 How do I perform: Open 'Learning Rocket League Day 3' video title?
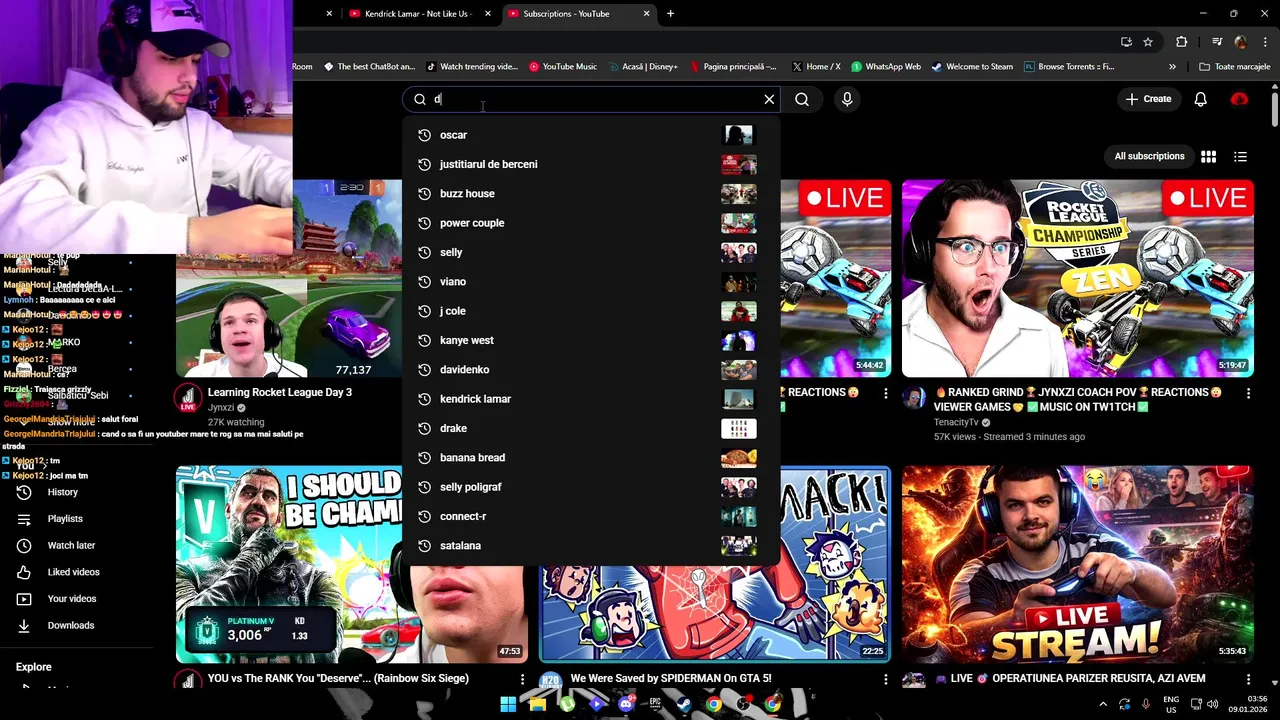[280, 392]
